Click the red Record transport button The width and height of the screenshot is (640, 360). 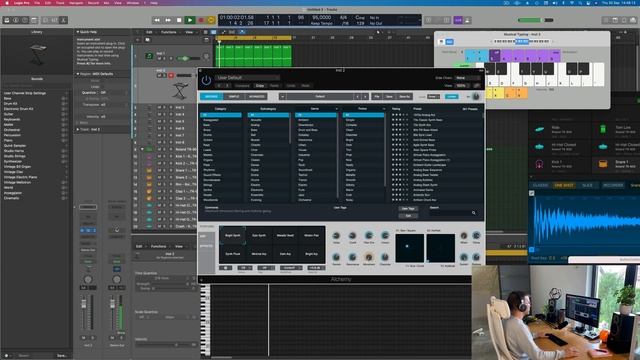coord(201,20)
